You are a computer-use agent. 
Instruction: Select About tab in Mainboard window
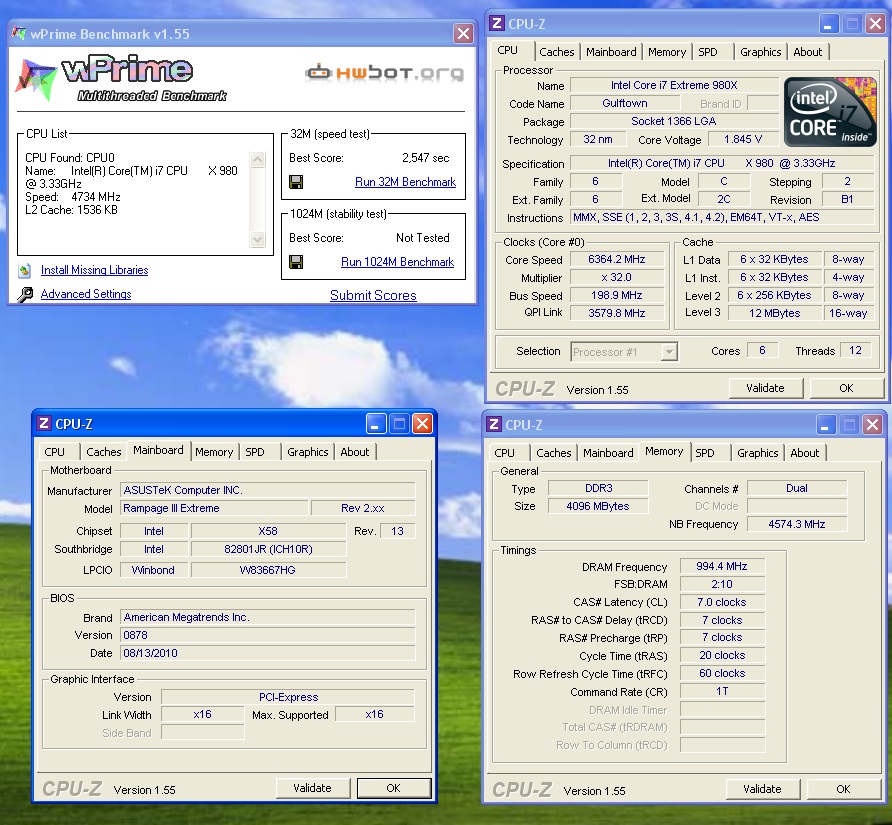tap(354, 452)
